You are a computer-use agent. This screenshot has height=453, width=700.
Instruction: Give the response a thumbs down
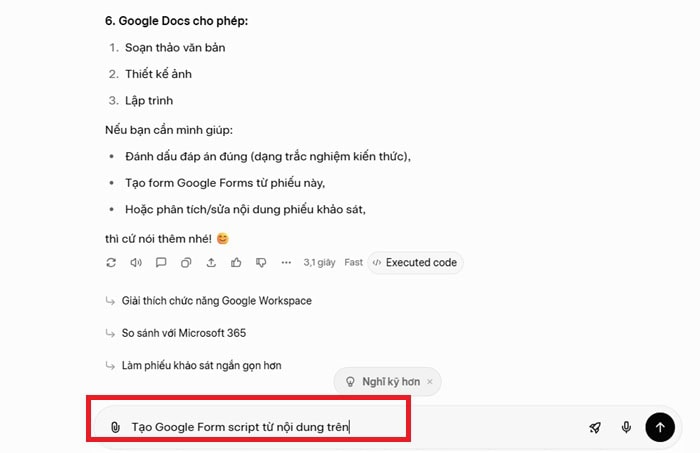click(x=261, y=263)
